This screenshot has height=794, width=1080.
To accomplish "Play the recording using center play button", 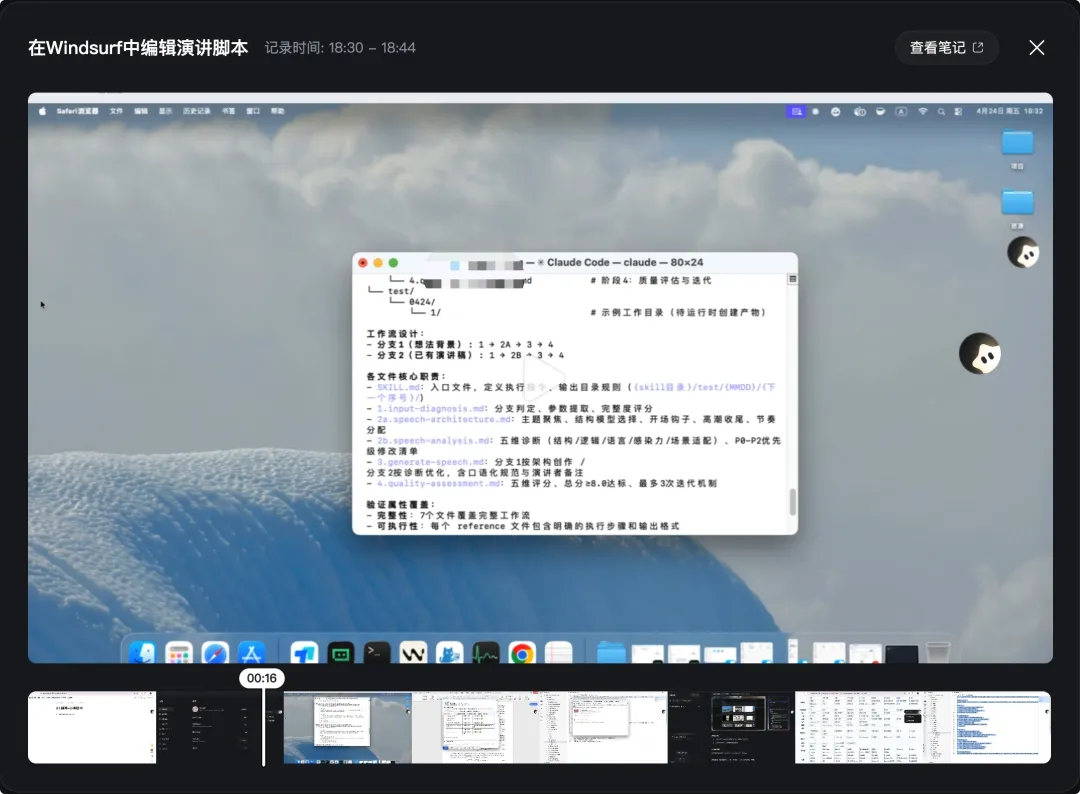I will click(x=540, y=380).
